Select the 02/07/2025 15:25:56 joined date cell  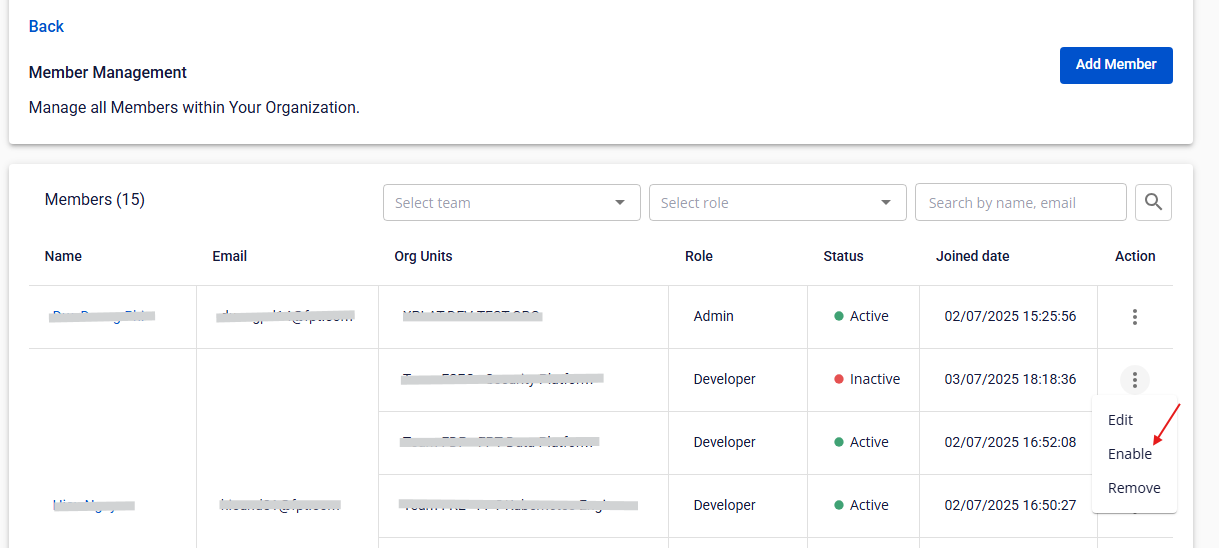pos(1010,316)
